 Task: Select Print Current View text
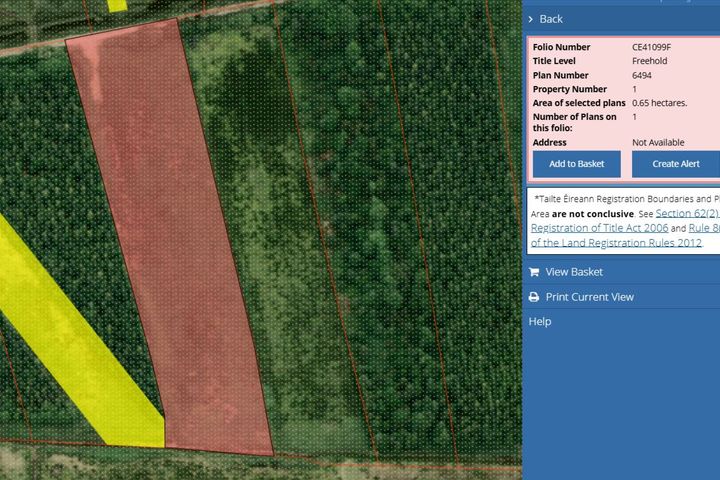[x=589, y=297]
